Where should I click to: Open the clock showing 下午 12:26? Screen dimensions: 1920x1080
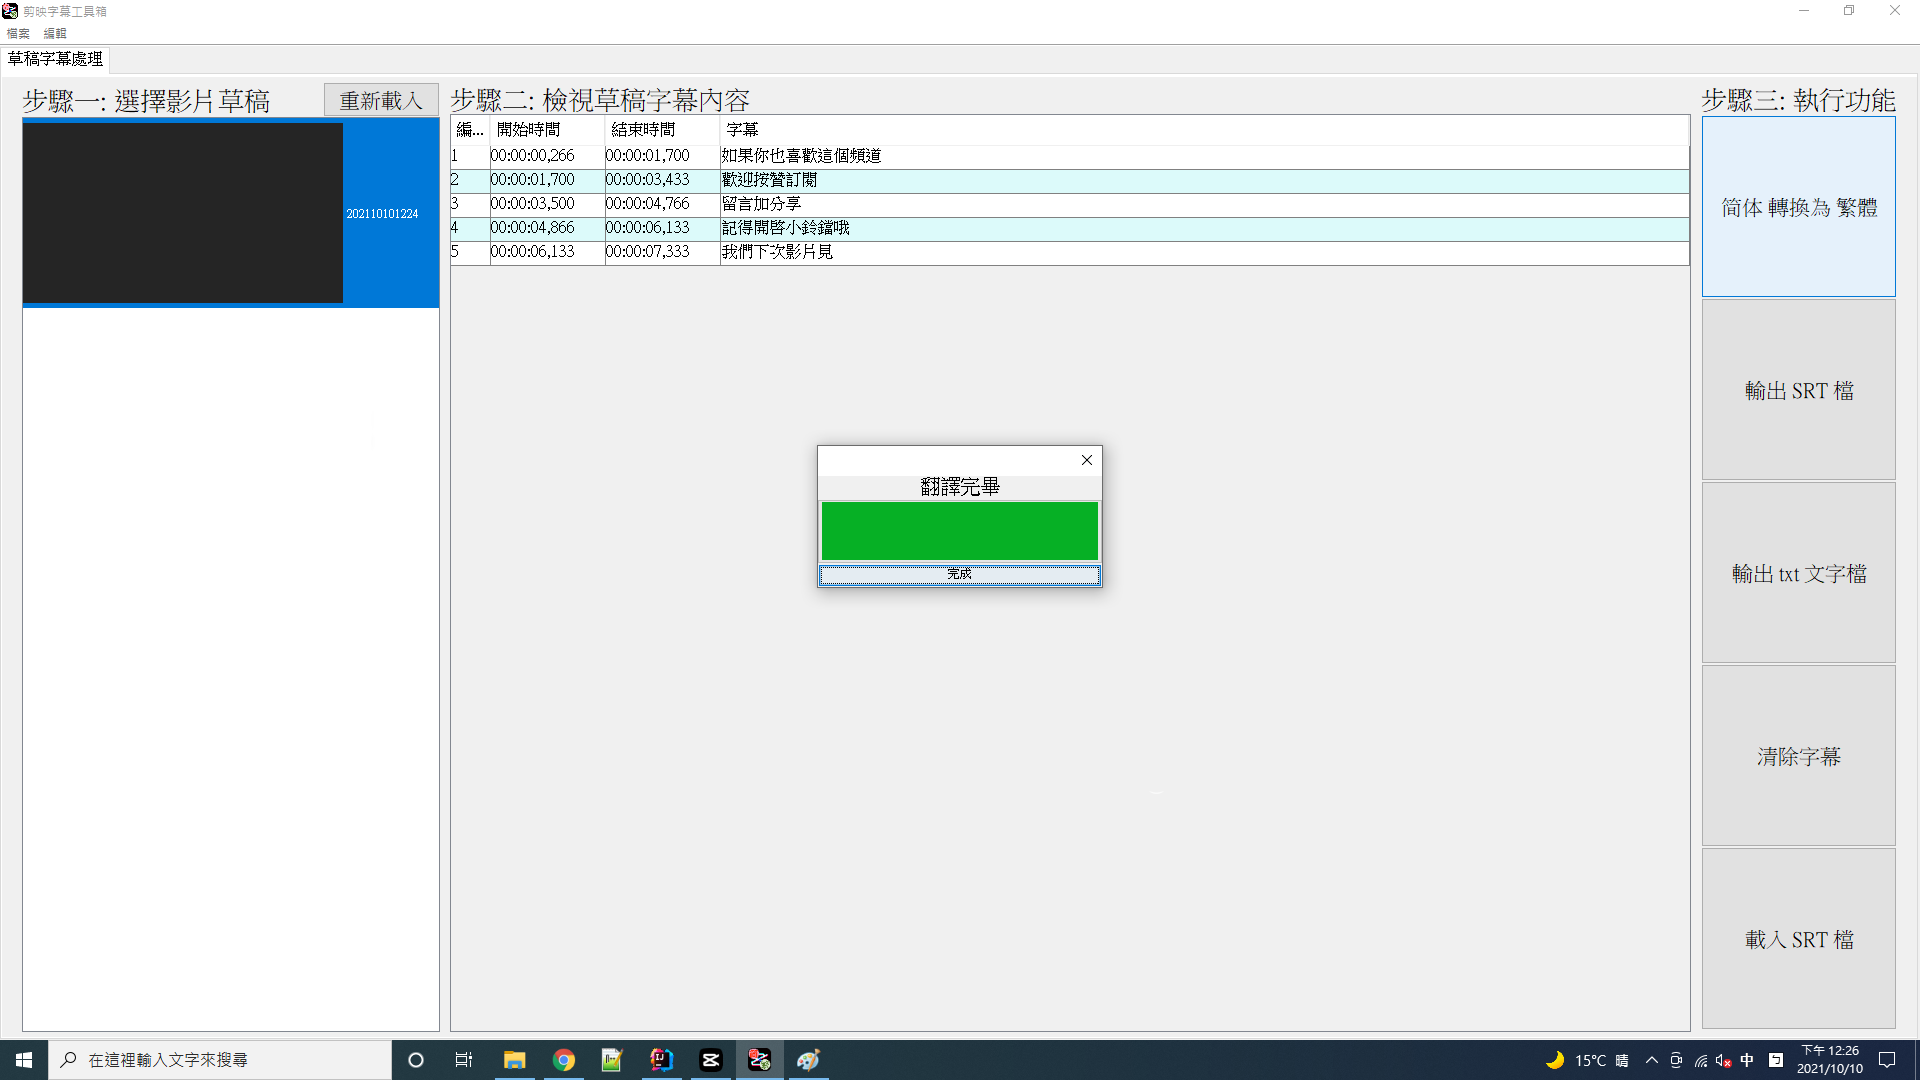(x=1830, y=1060)
